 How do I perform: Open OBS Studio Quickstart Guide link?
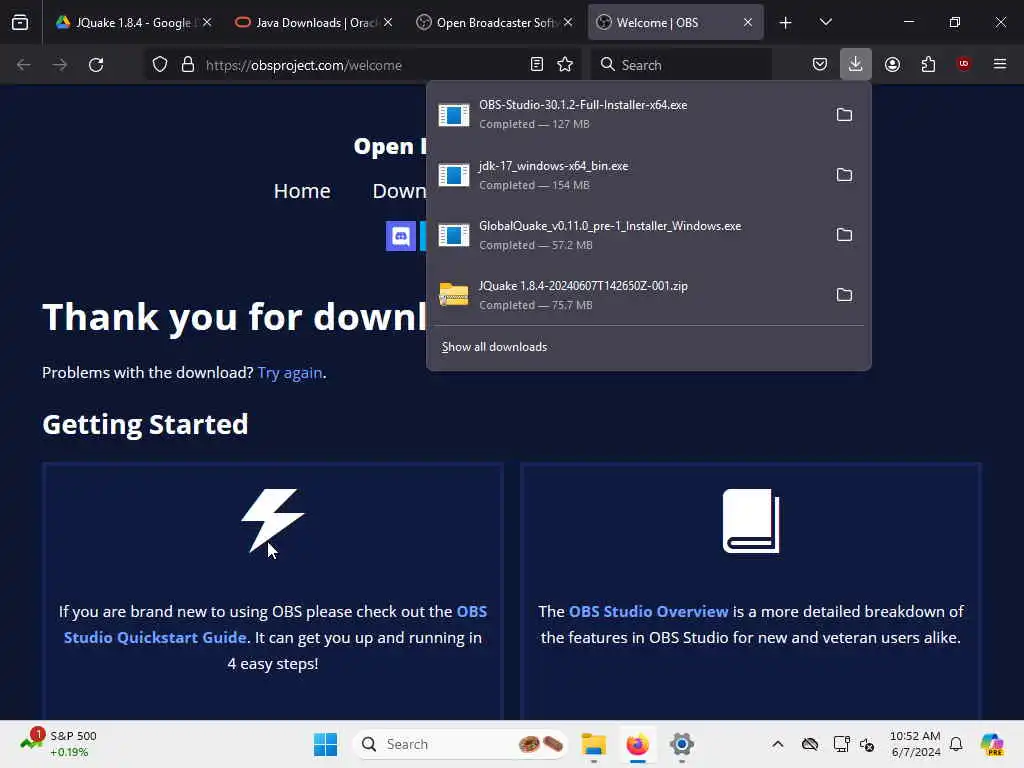pyautogui.click(x=275, y=624)
